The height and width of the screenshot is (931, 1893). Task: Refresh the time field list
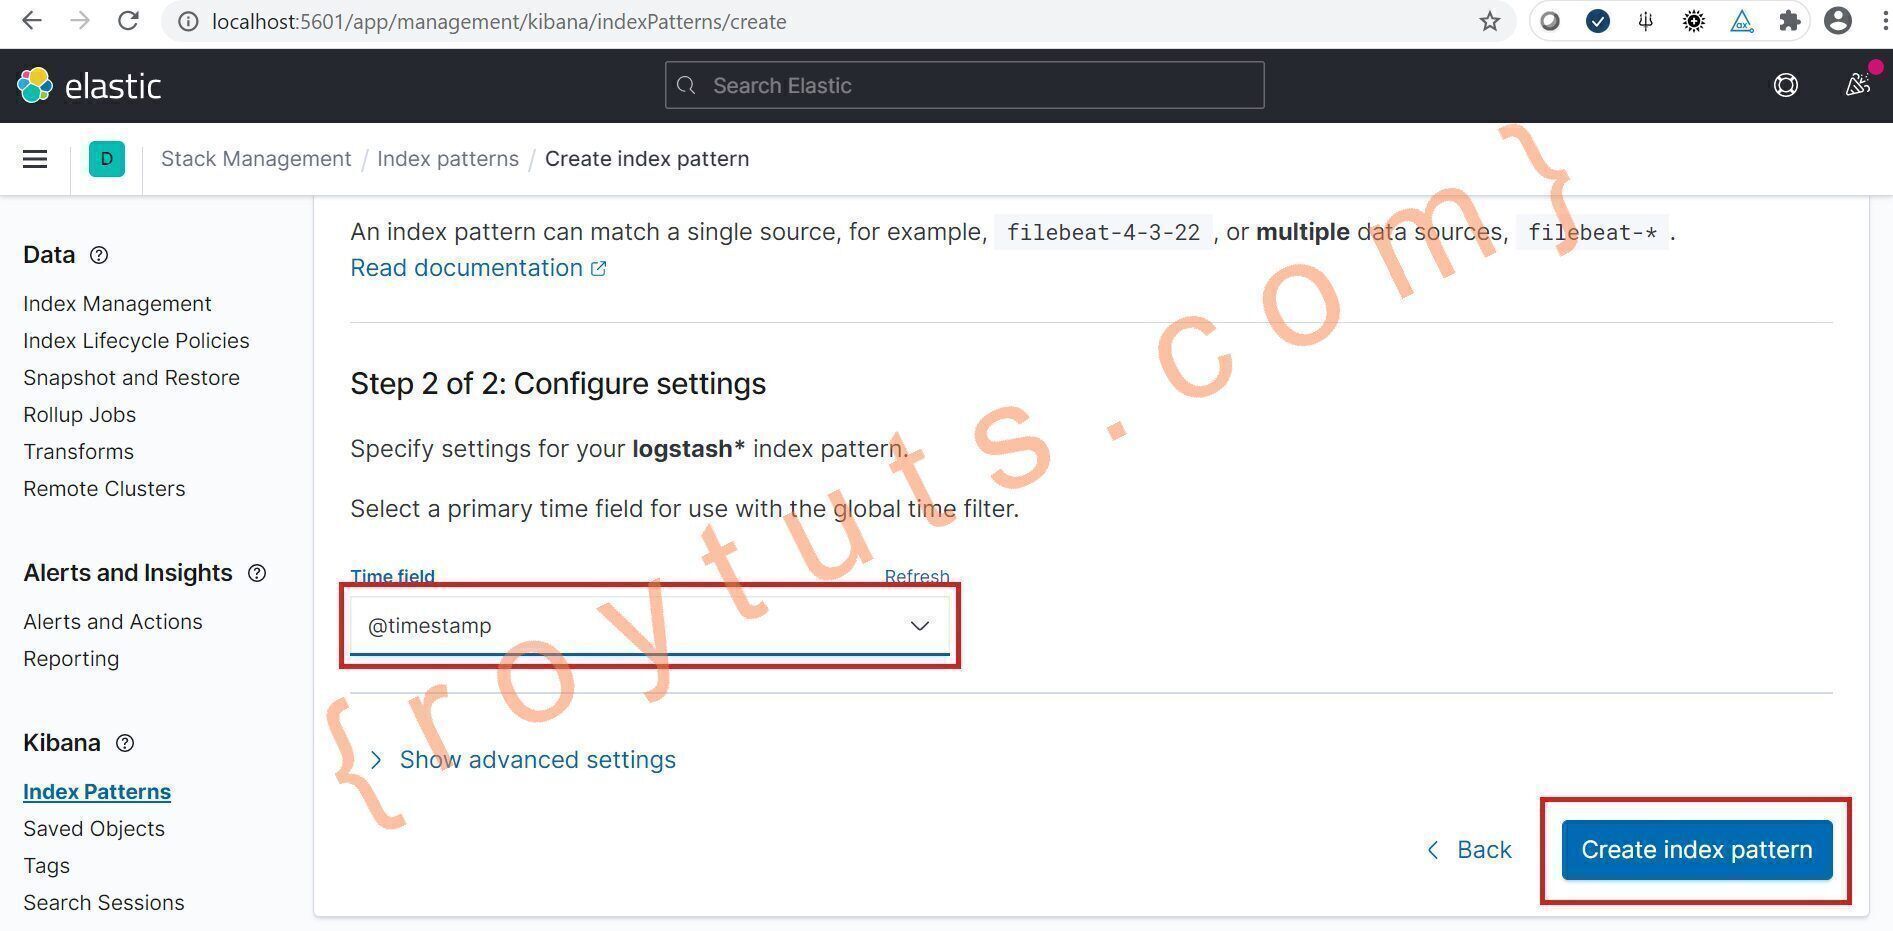click(x=917, y=576)
